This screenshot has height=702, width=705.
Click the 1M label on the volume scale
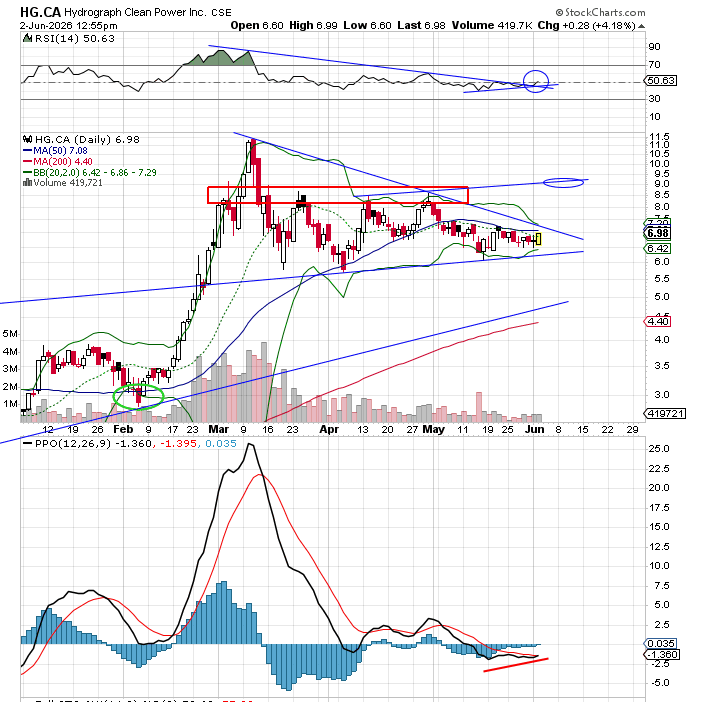10,403
